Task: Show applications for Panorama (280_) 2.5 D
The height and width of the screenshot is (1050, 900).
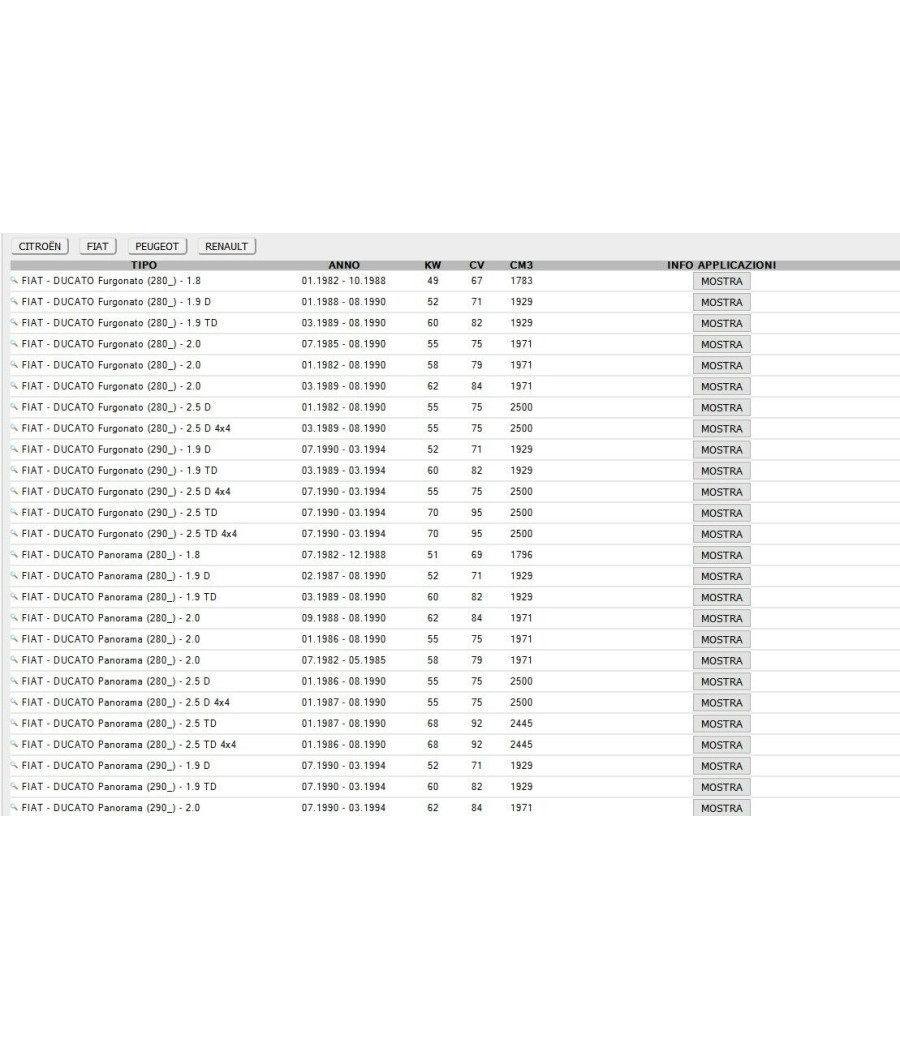Action: pyautogui.click(x=722, y=682)
